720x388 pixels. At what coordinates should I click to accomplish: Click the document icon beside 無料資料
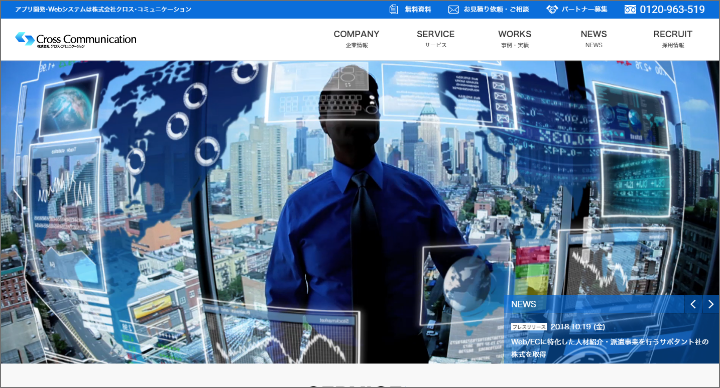pos(394,9)
